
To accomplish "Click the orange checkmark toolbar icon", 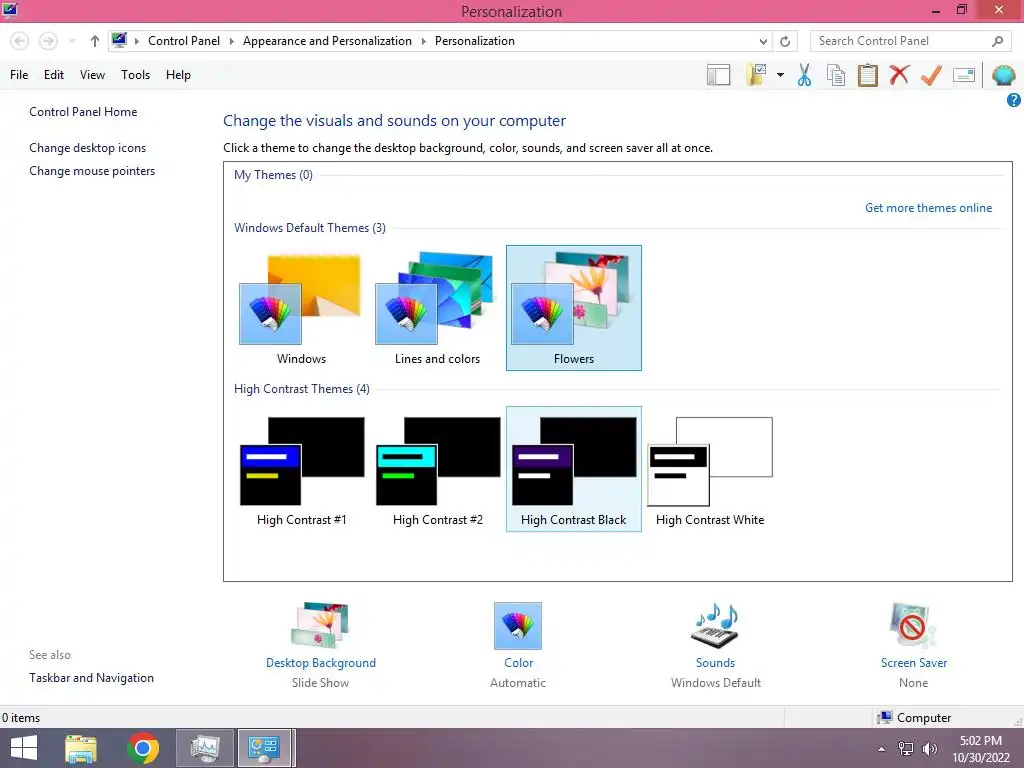I will 931,75.
